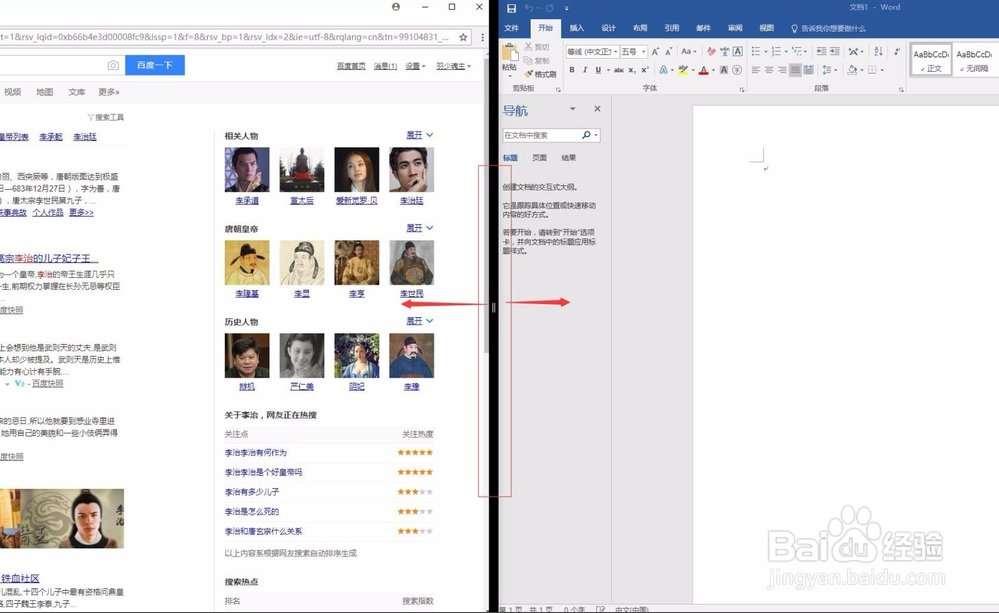Justify text in Word
The image size is (999, 613).
tap(795, 70)
